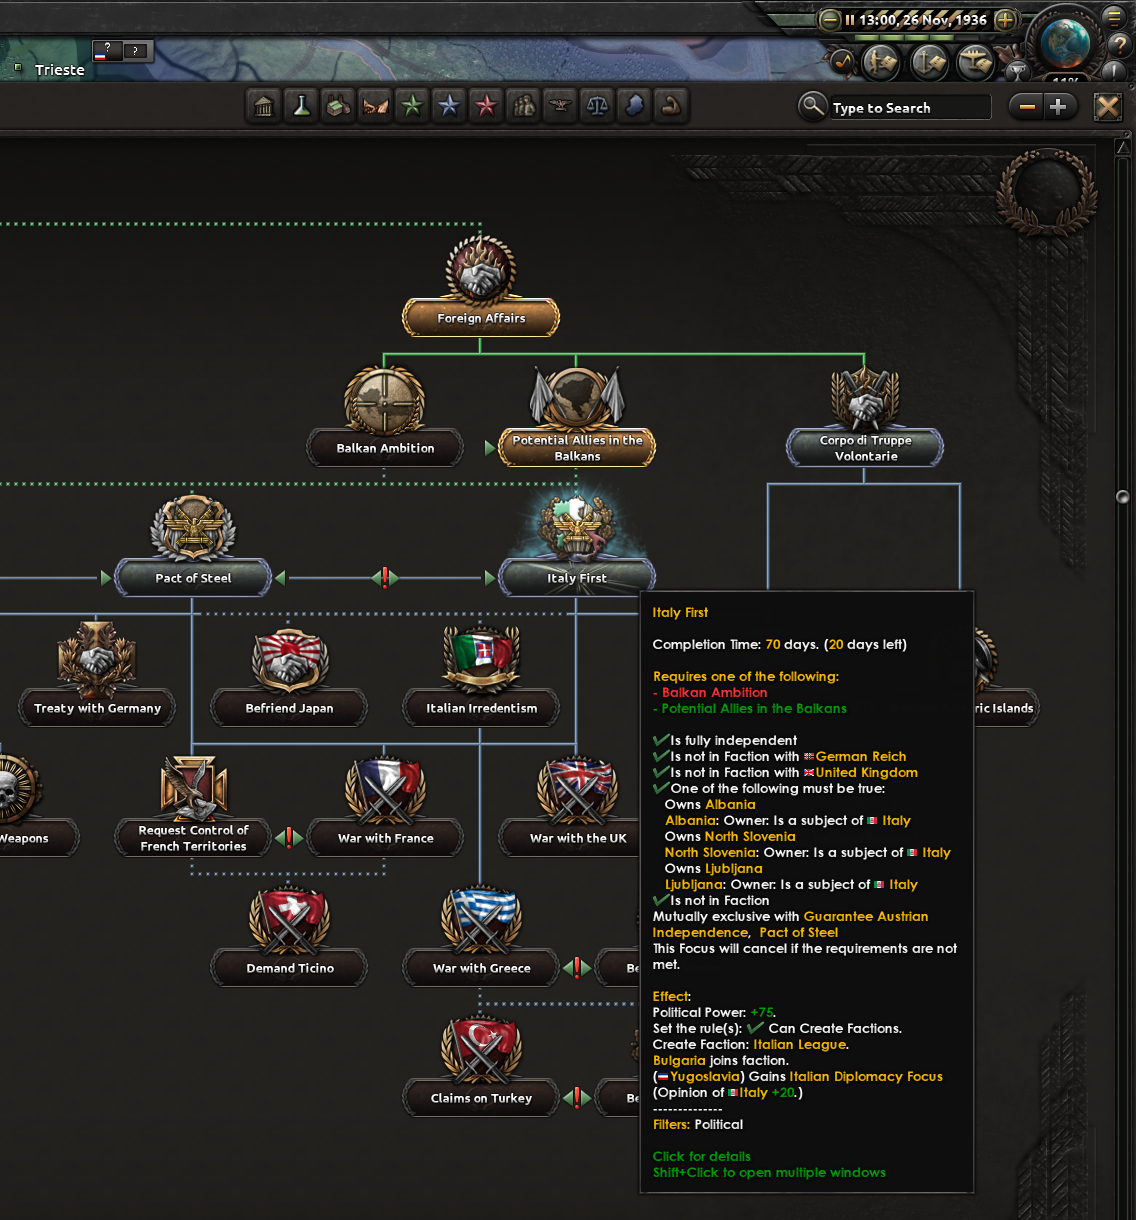This screenshot has width=1136, height=1220.
Task: Open the air force plane report icon
Action: (975, 62)
